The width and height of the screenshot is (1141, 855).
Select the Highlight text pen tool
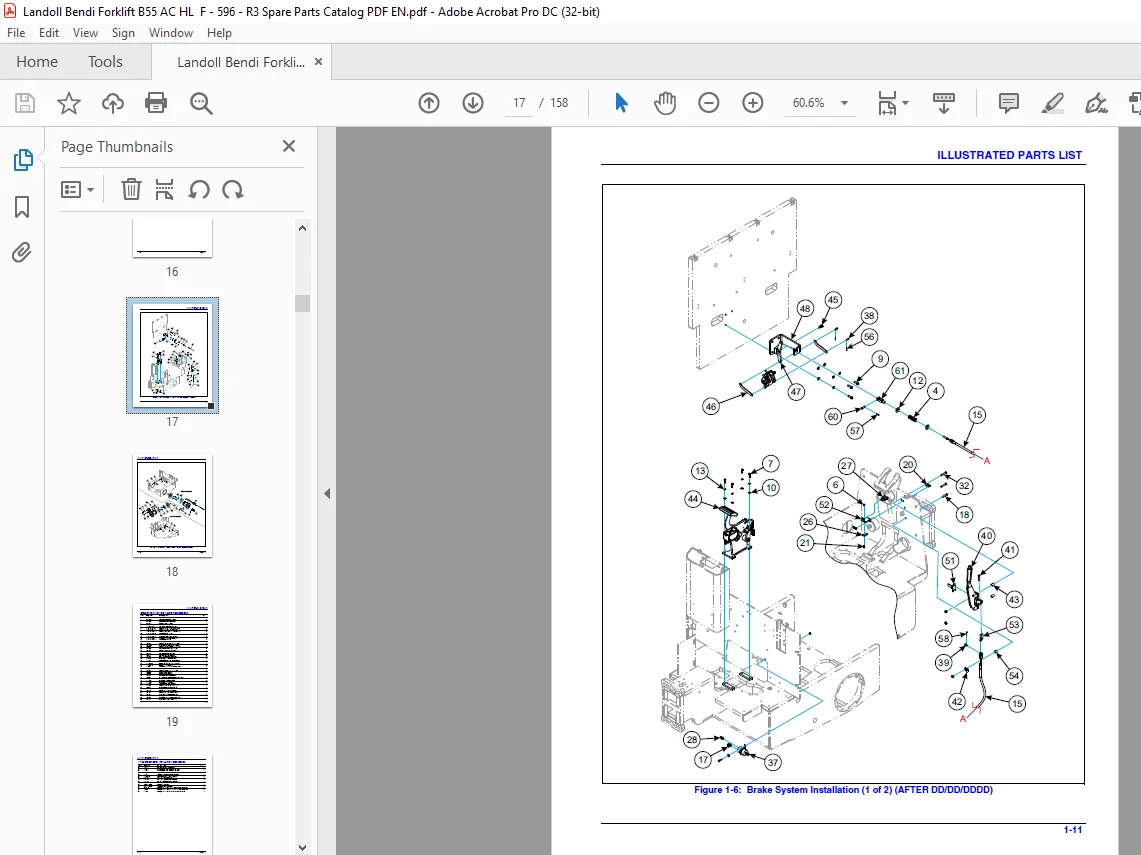coord(1052,103)
